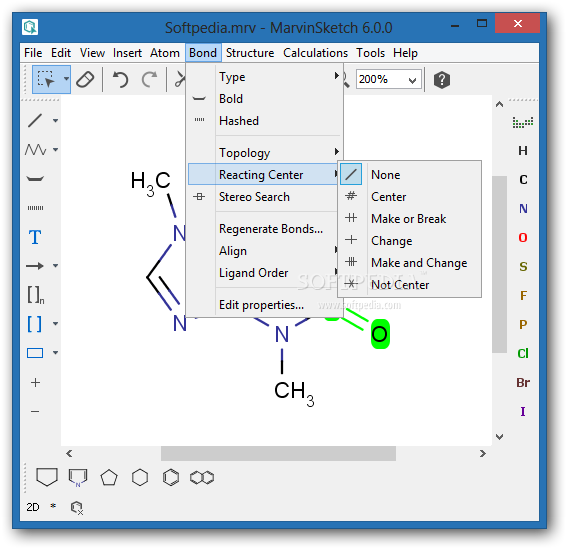Screen dimensions: 567x549
Task: Pick Hydrogen H atom button
Action: (x=523, y=150)
